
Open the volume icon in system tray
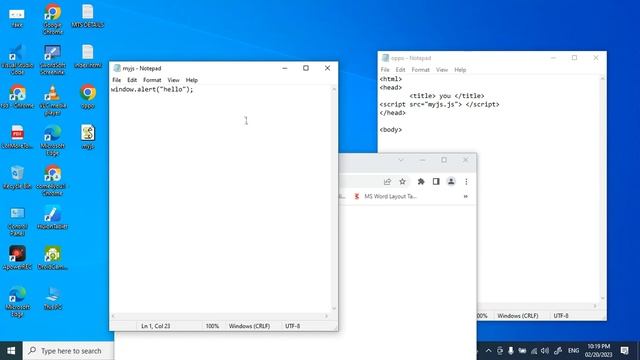coord(545,351)
